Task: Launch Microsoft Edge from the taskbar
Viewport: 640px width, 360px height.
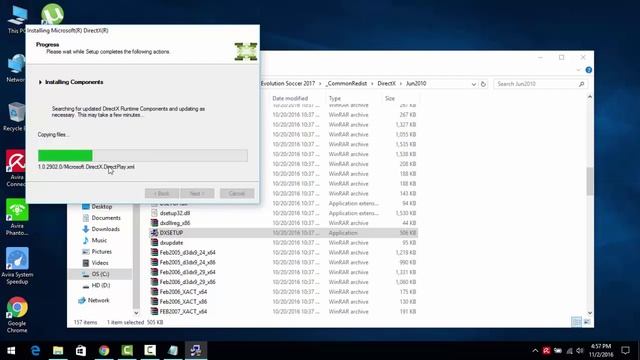Action: (35, 350)
